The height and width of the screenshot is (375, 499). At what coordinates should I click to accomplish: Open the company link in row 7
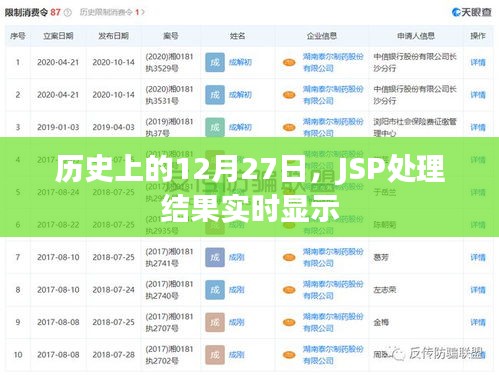333,257
